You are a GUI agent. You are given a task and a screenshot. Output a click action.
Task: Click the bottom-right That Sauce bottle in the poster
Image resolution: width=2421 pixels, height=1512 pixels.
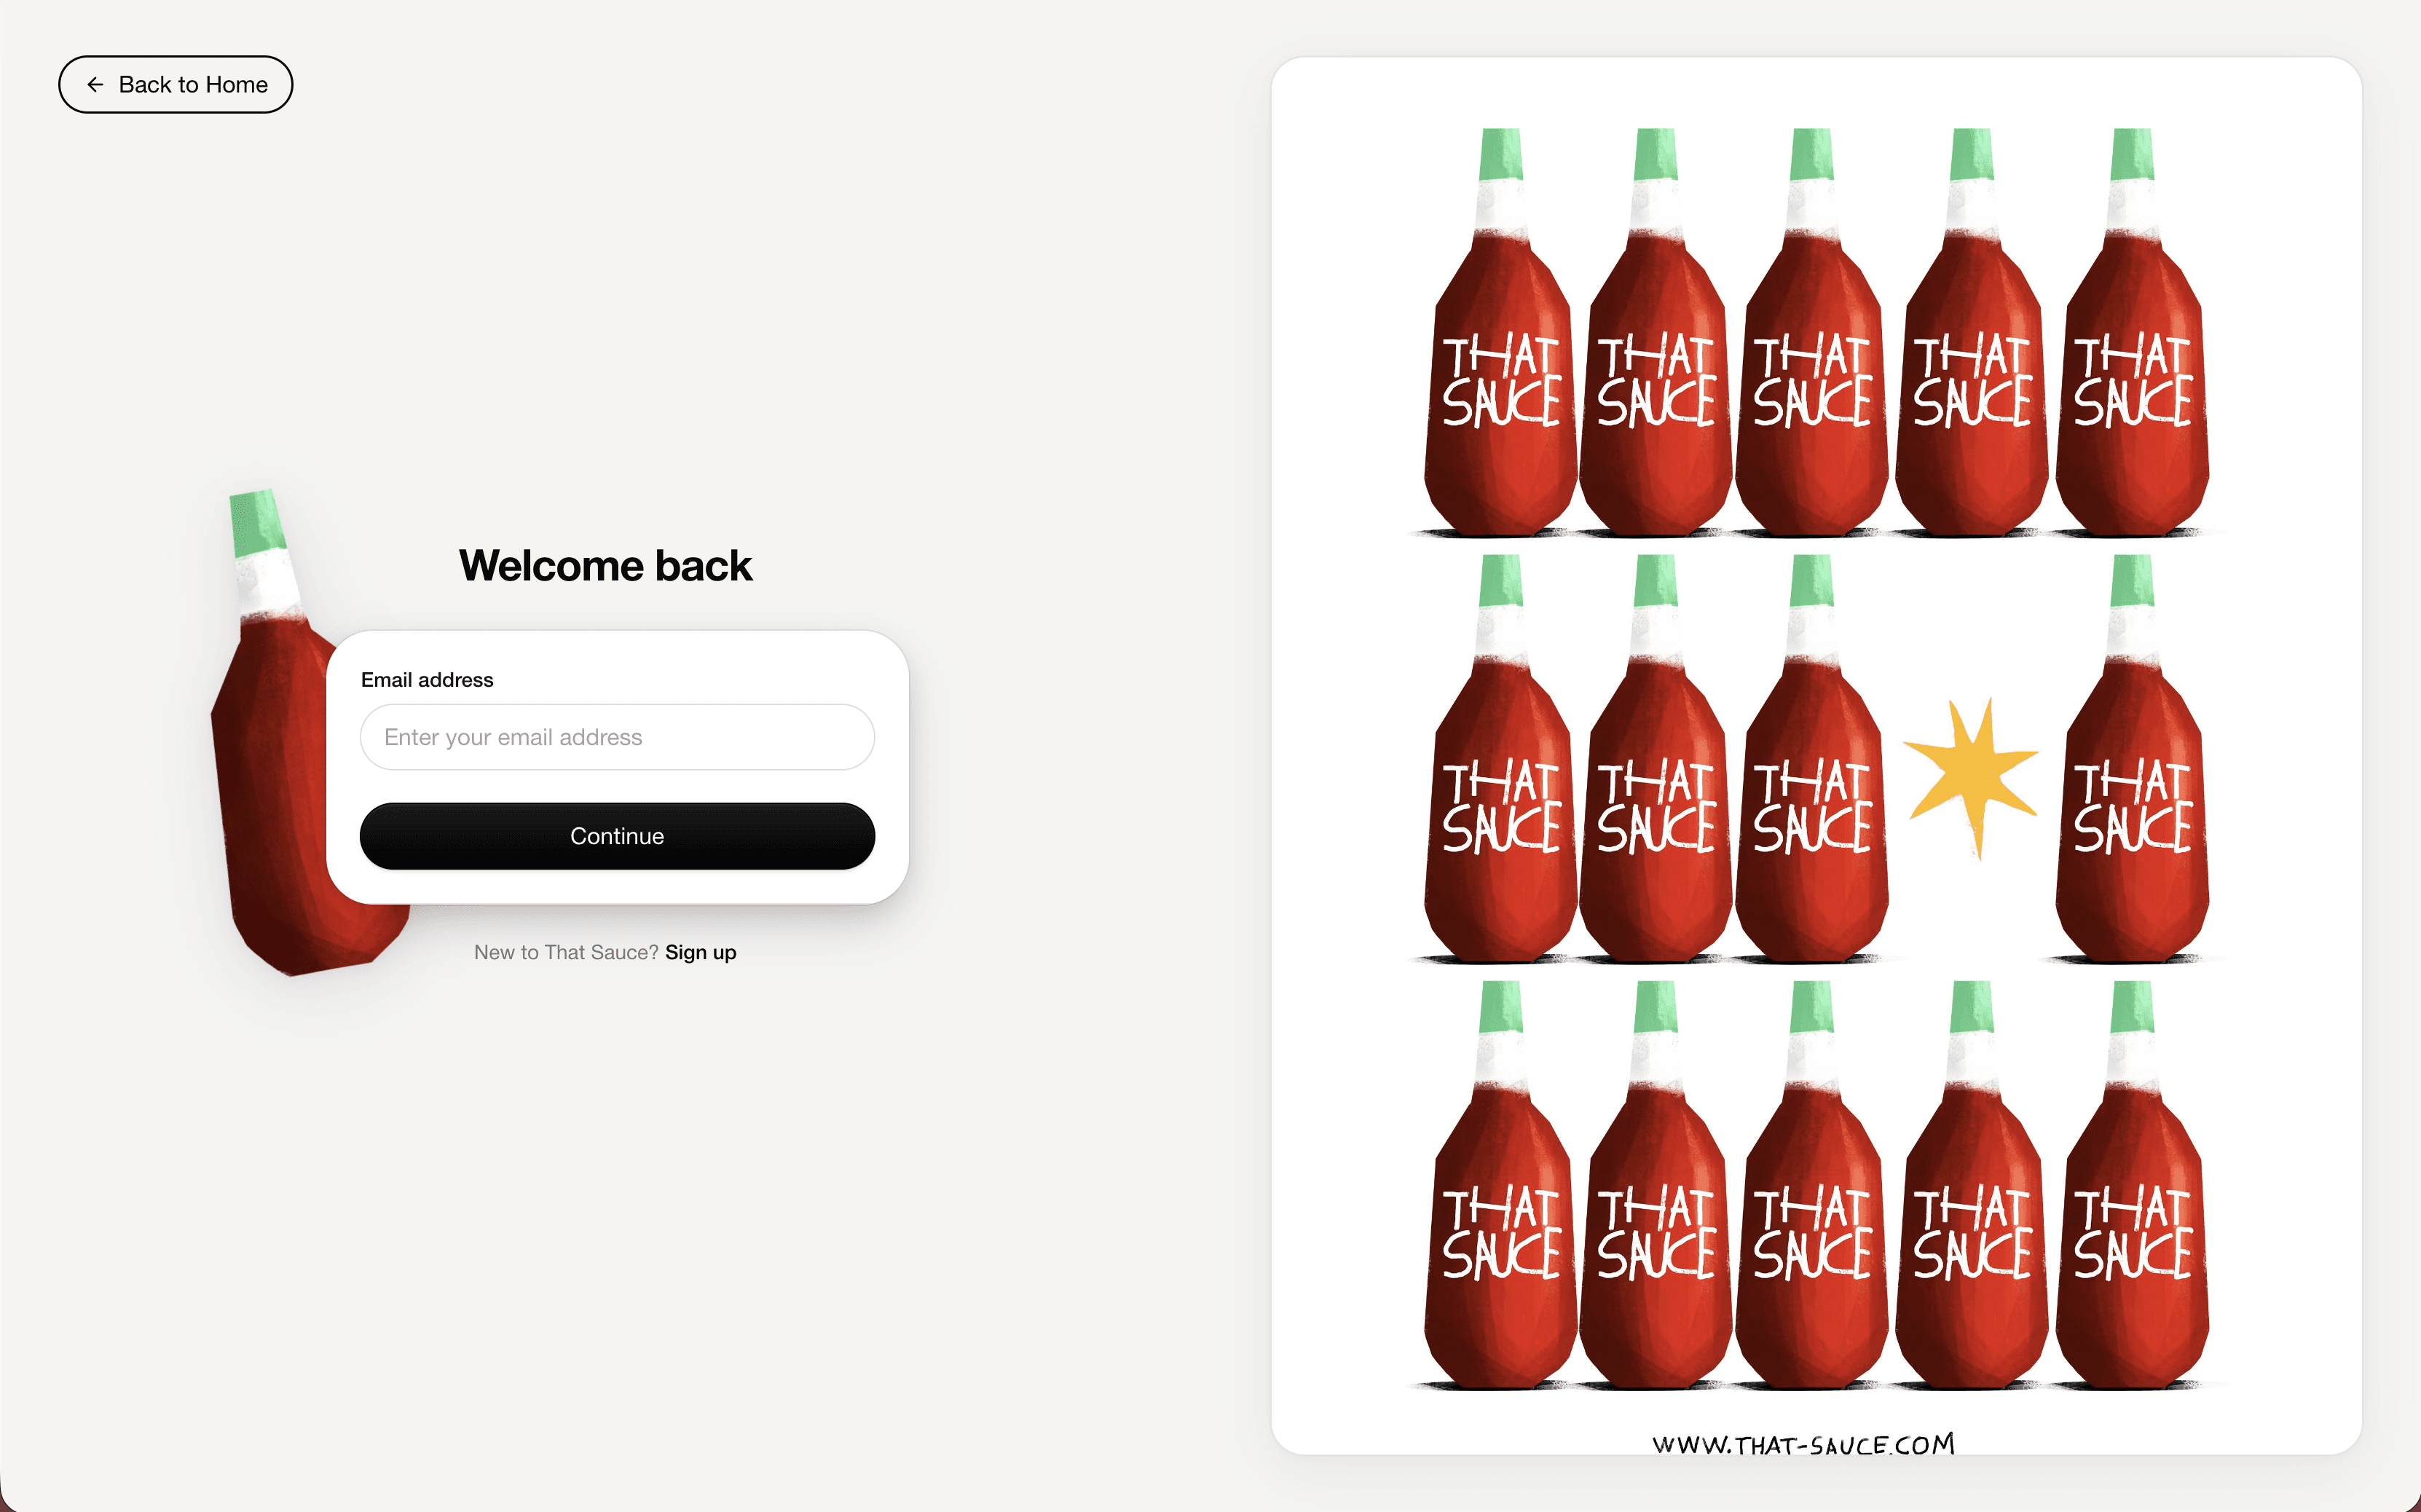[x=2132, y=1185]
